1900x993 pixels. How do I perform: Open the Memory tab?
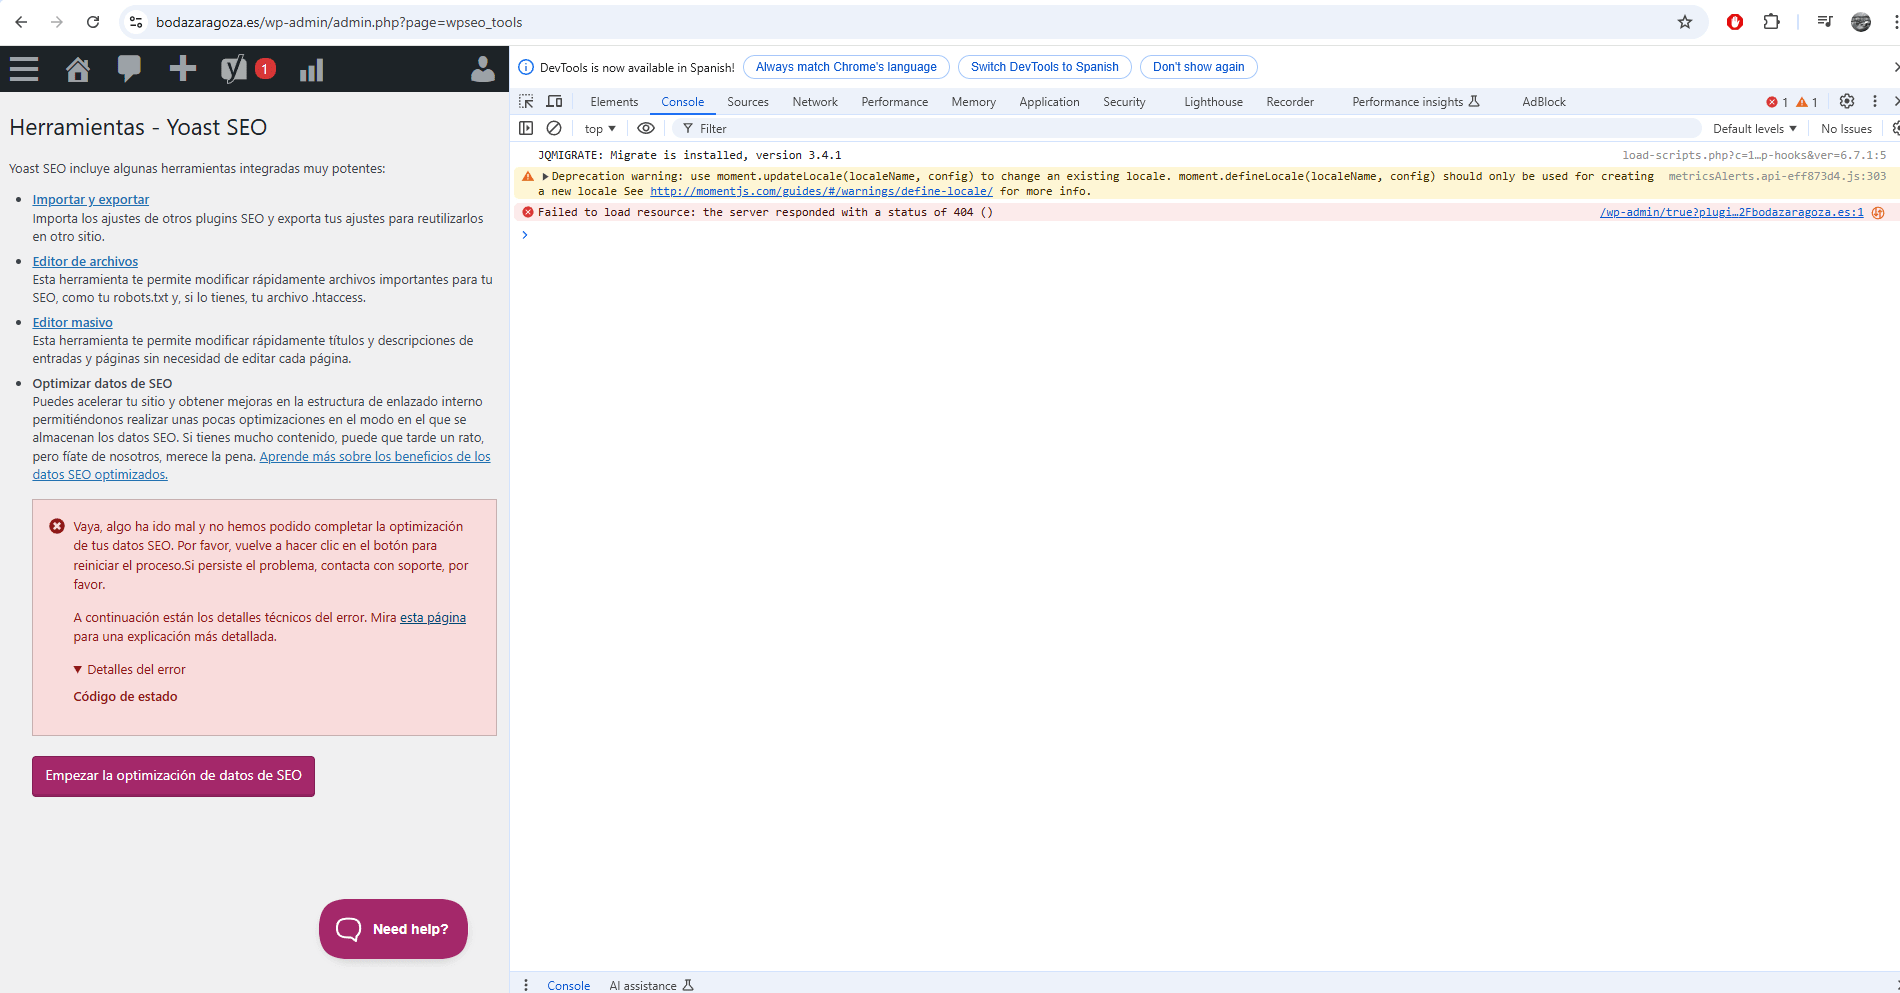974,102
